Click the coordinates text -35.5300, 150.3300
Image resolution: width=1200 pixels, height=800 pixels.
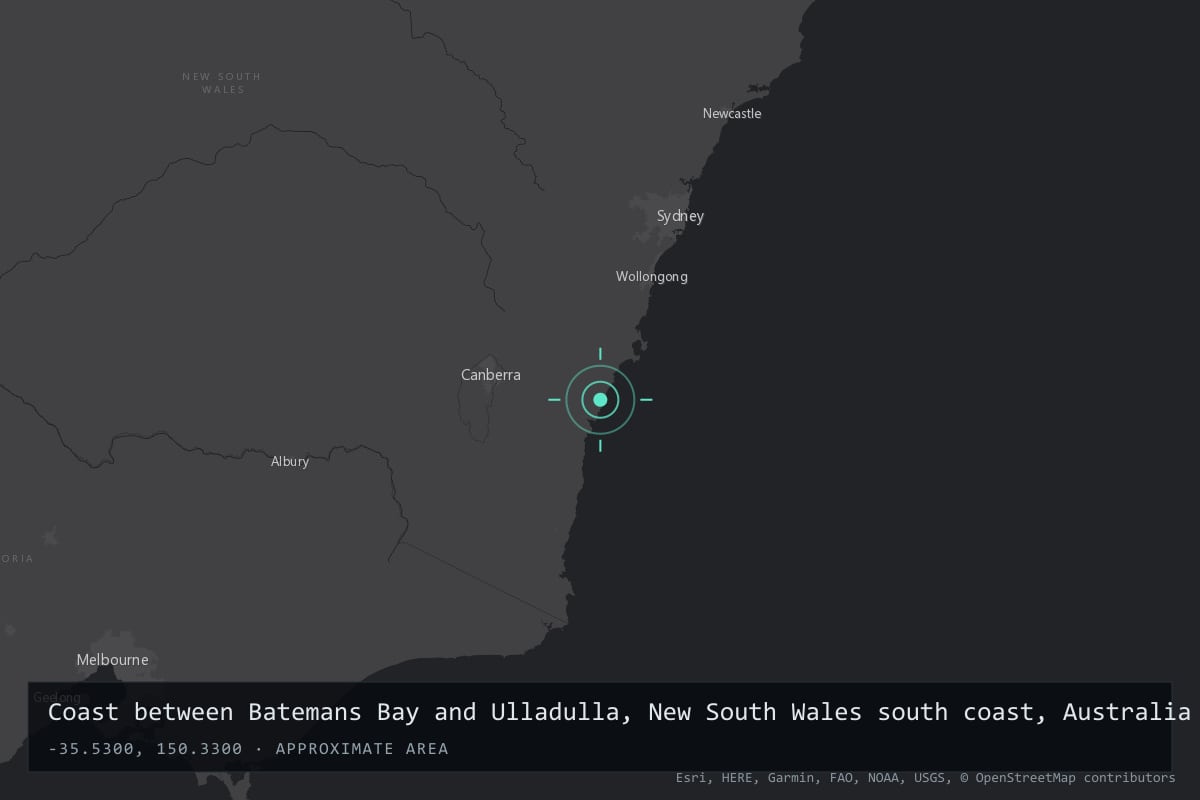pyautogui.click(x=145, y=749)
